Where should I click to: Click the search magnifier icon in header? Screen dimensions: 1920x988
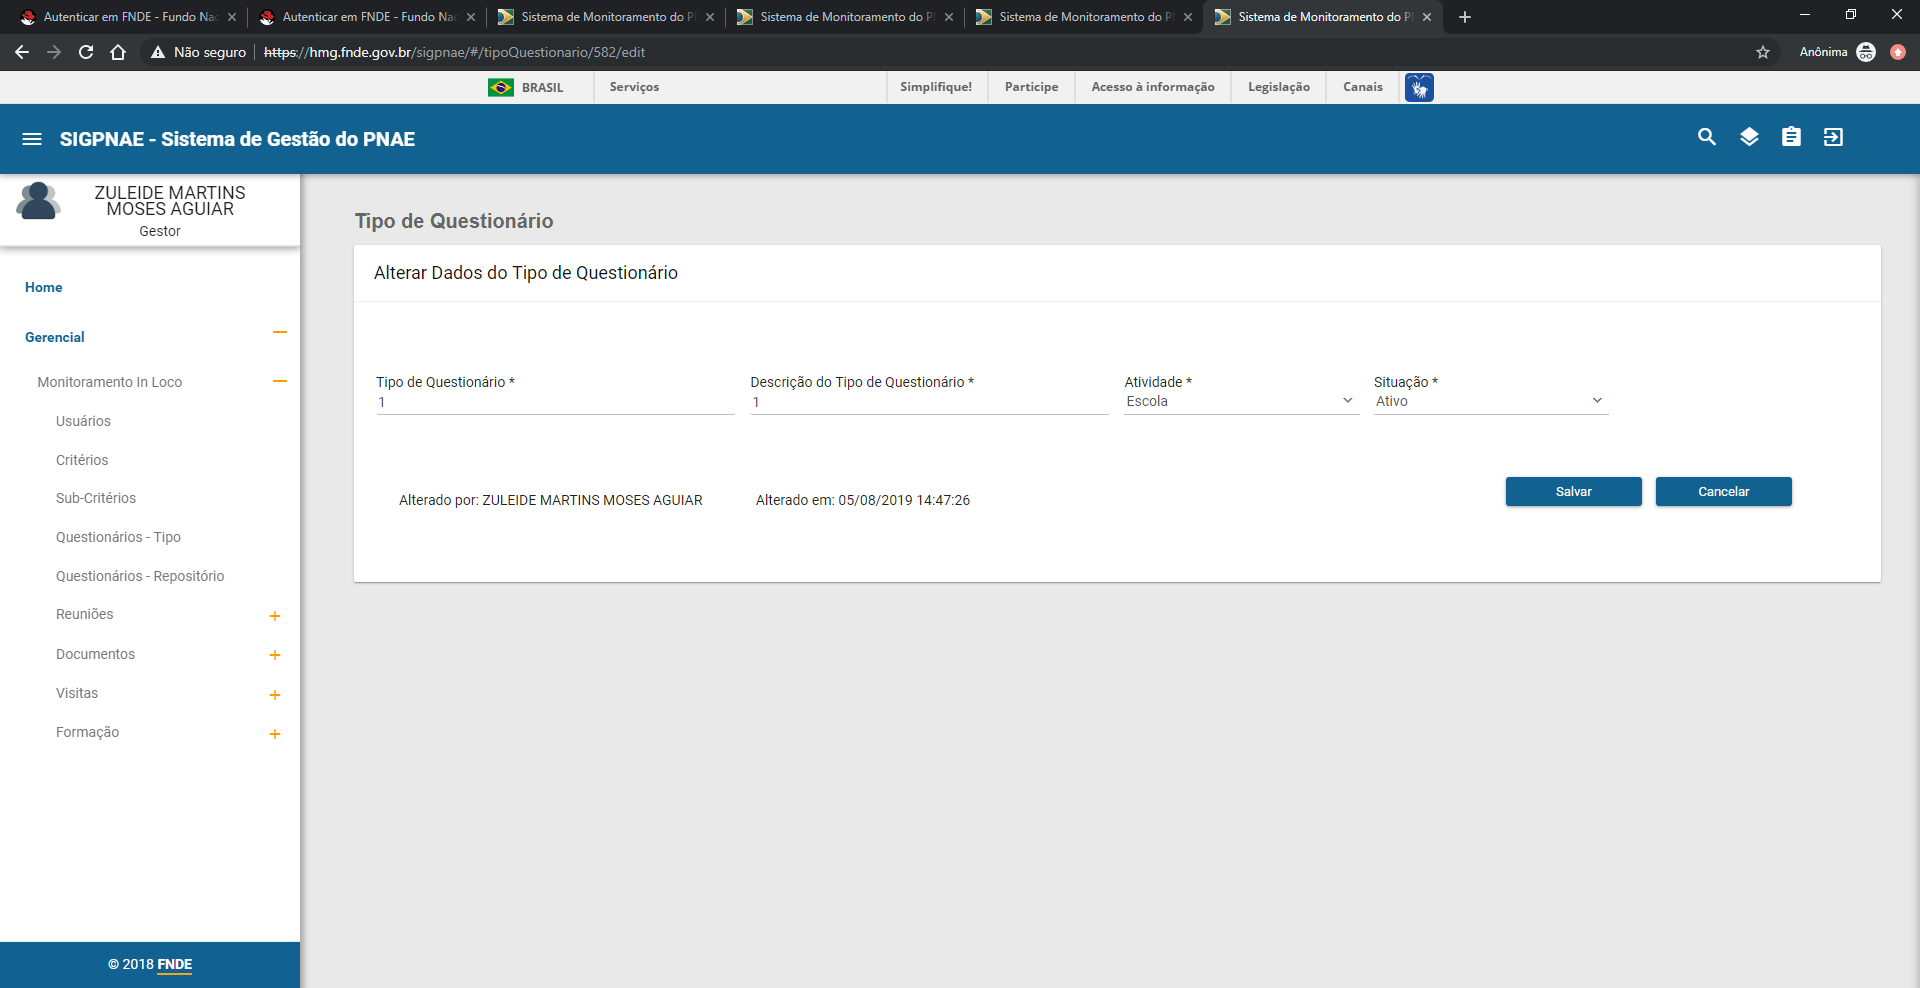coord(1706,137)
